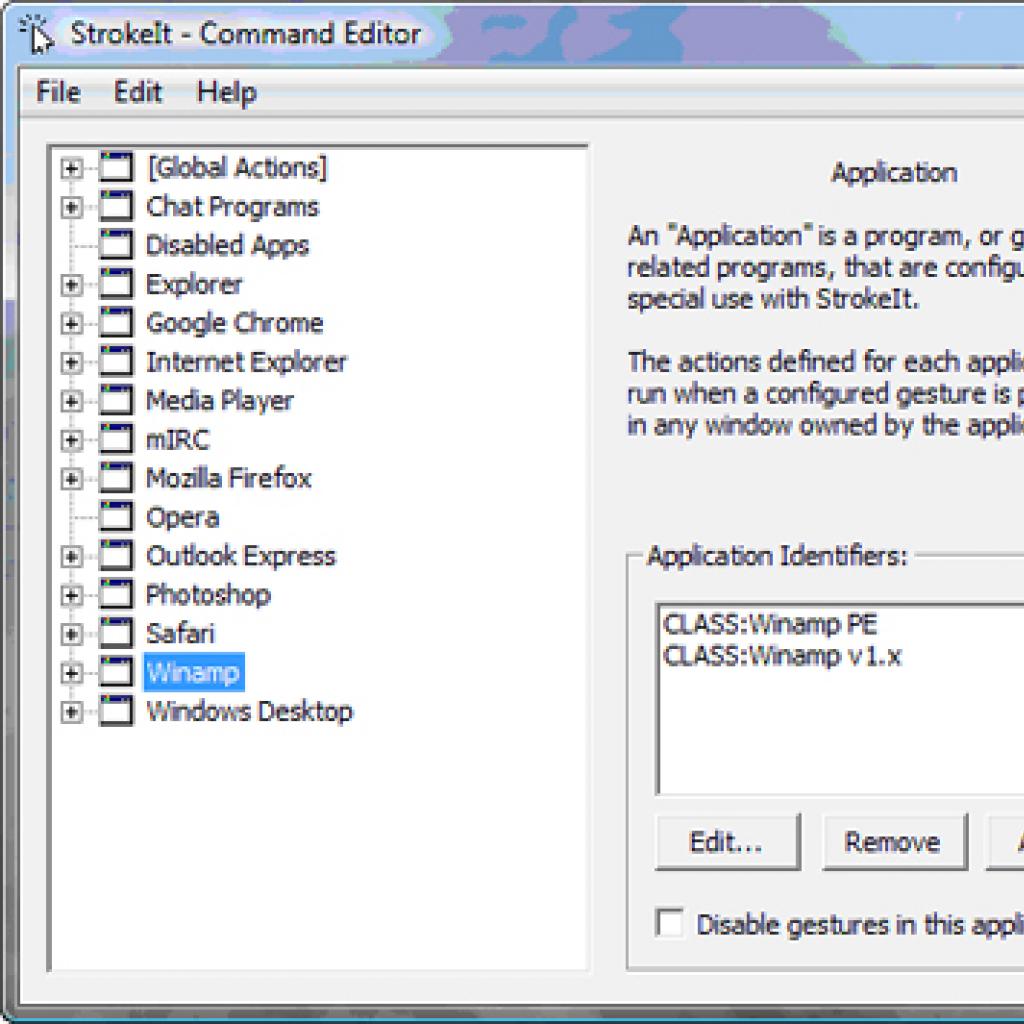Expand the Mozilla Firefox tree node

71,479
